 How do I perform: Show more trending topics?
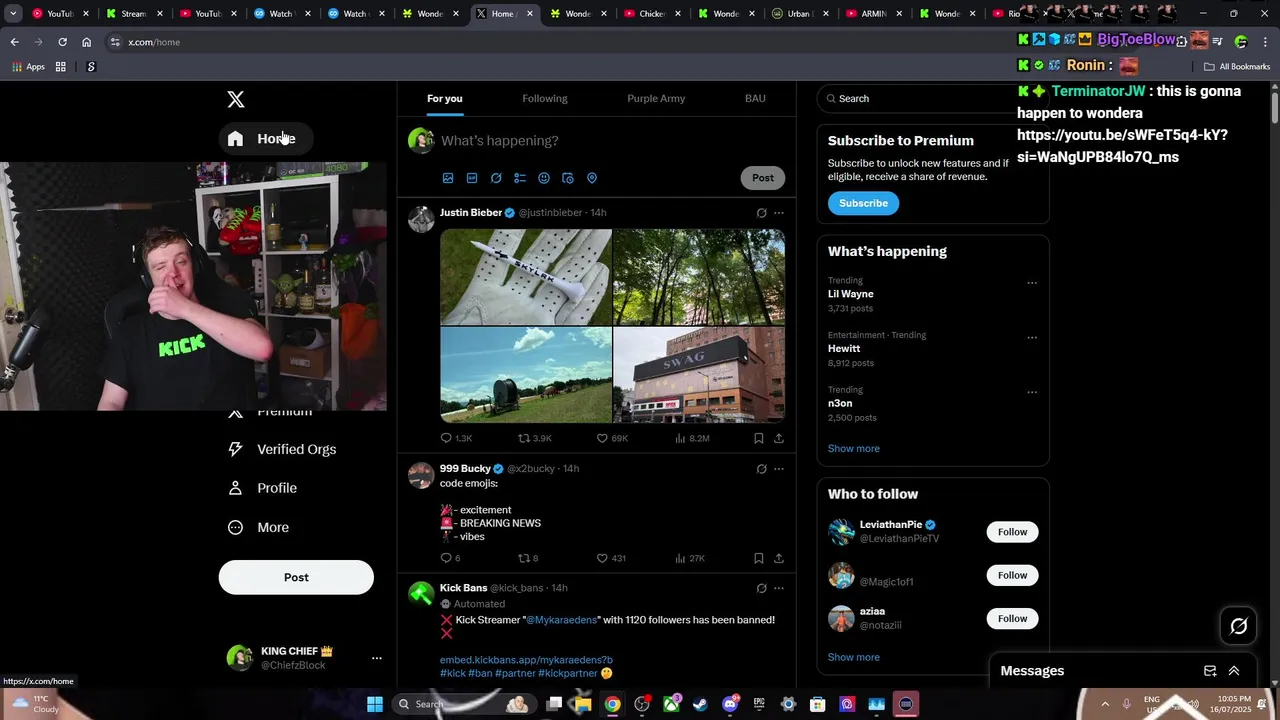coord(854,448)
